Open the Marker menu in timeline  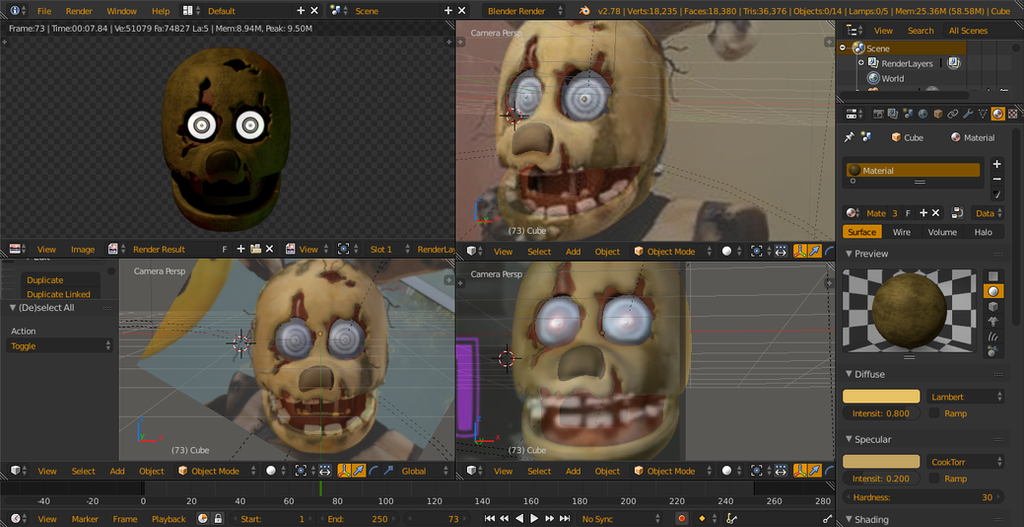85,519
